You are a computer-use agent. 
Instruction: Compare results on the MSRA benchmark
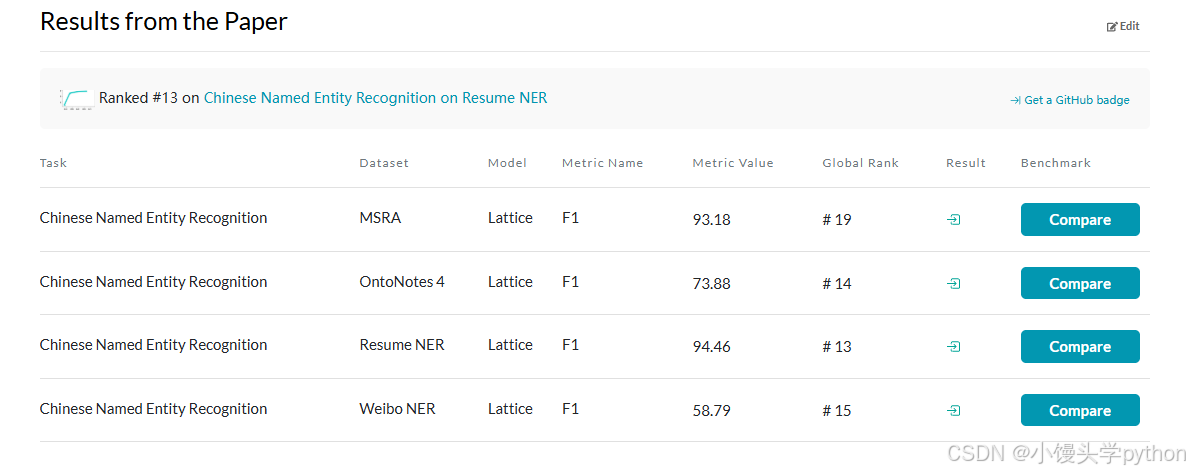(x=1080, y=220)
